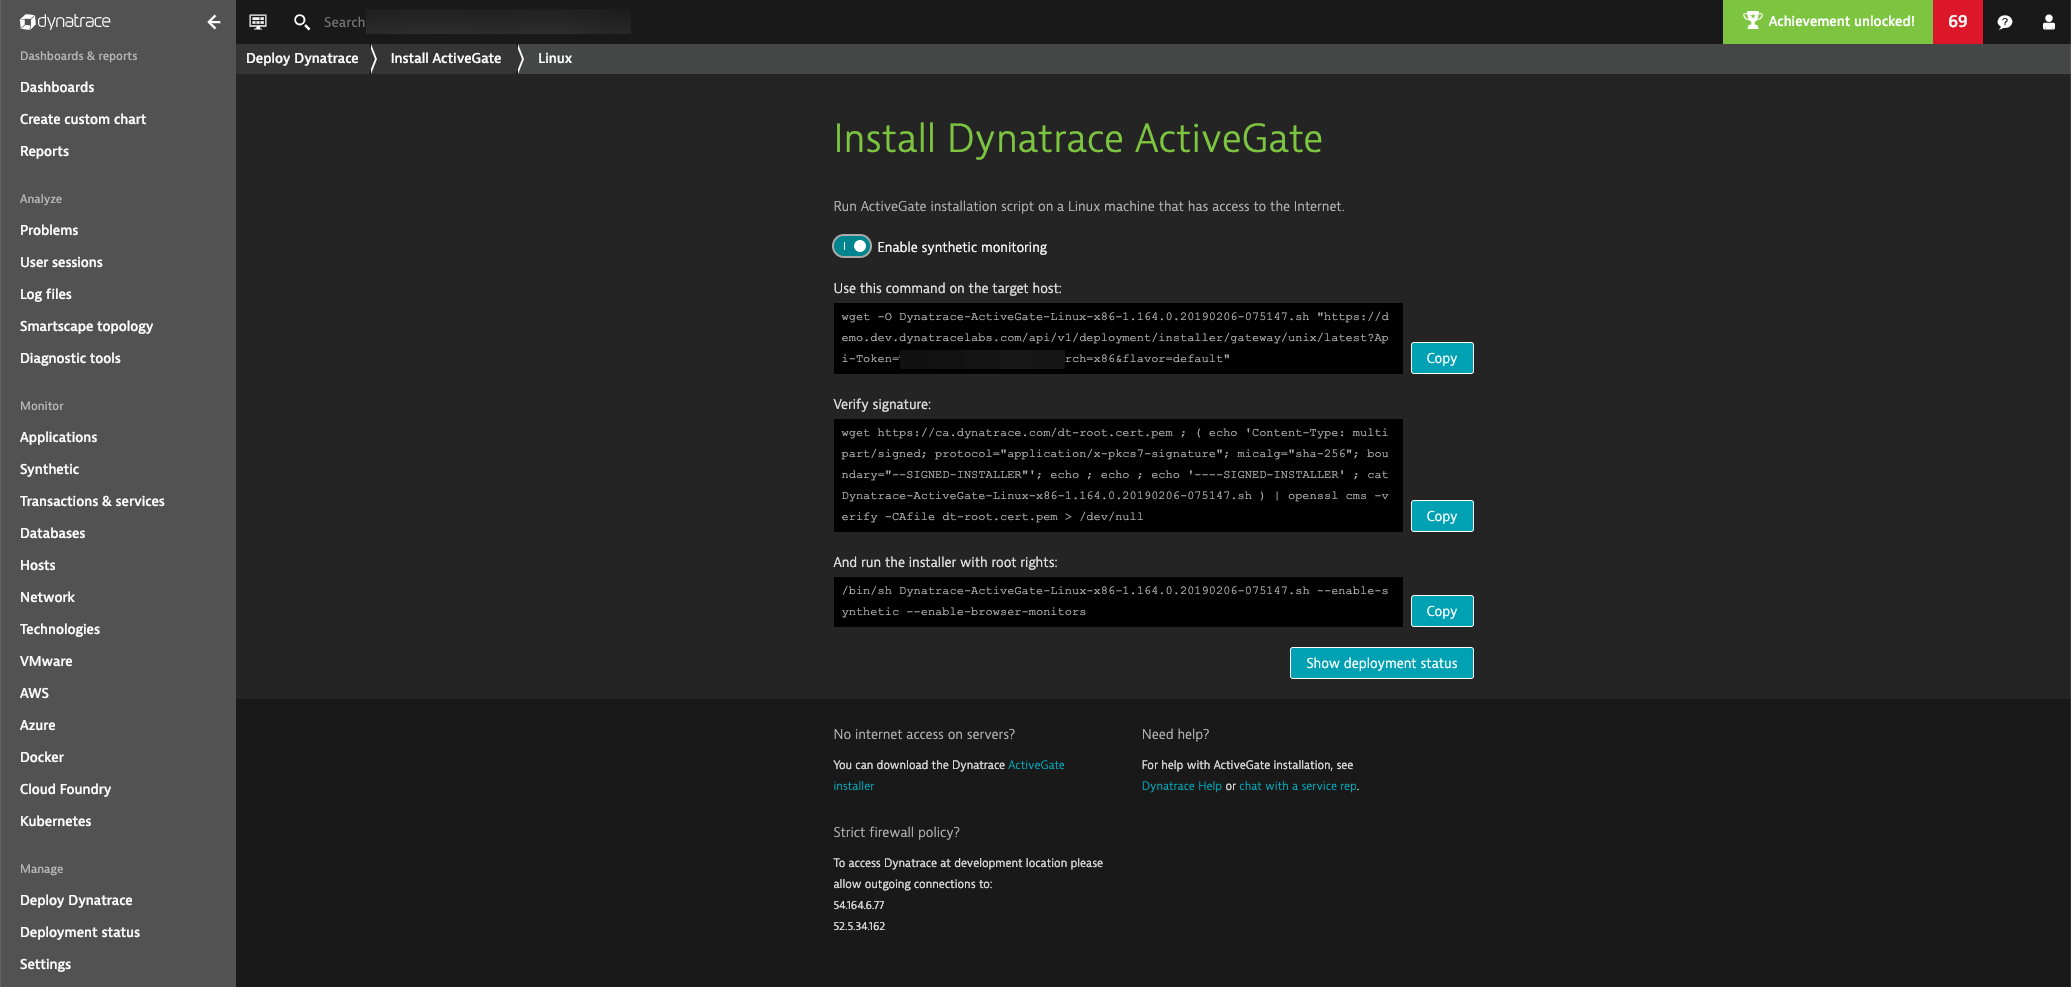Click the IP address 54.164.6.77
Viewport: 2071px width, 987px height.
(x=858, y=905)
